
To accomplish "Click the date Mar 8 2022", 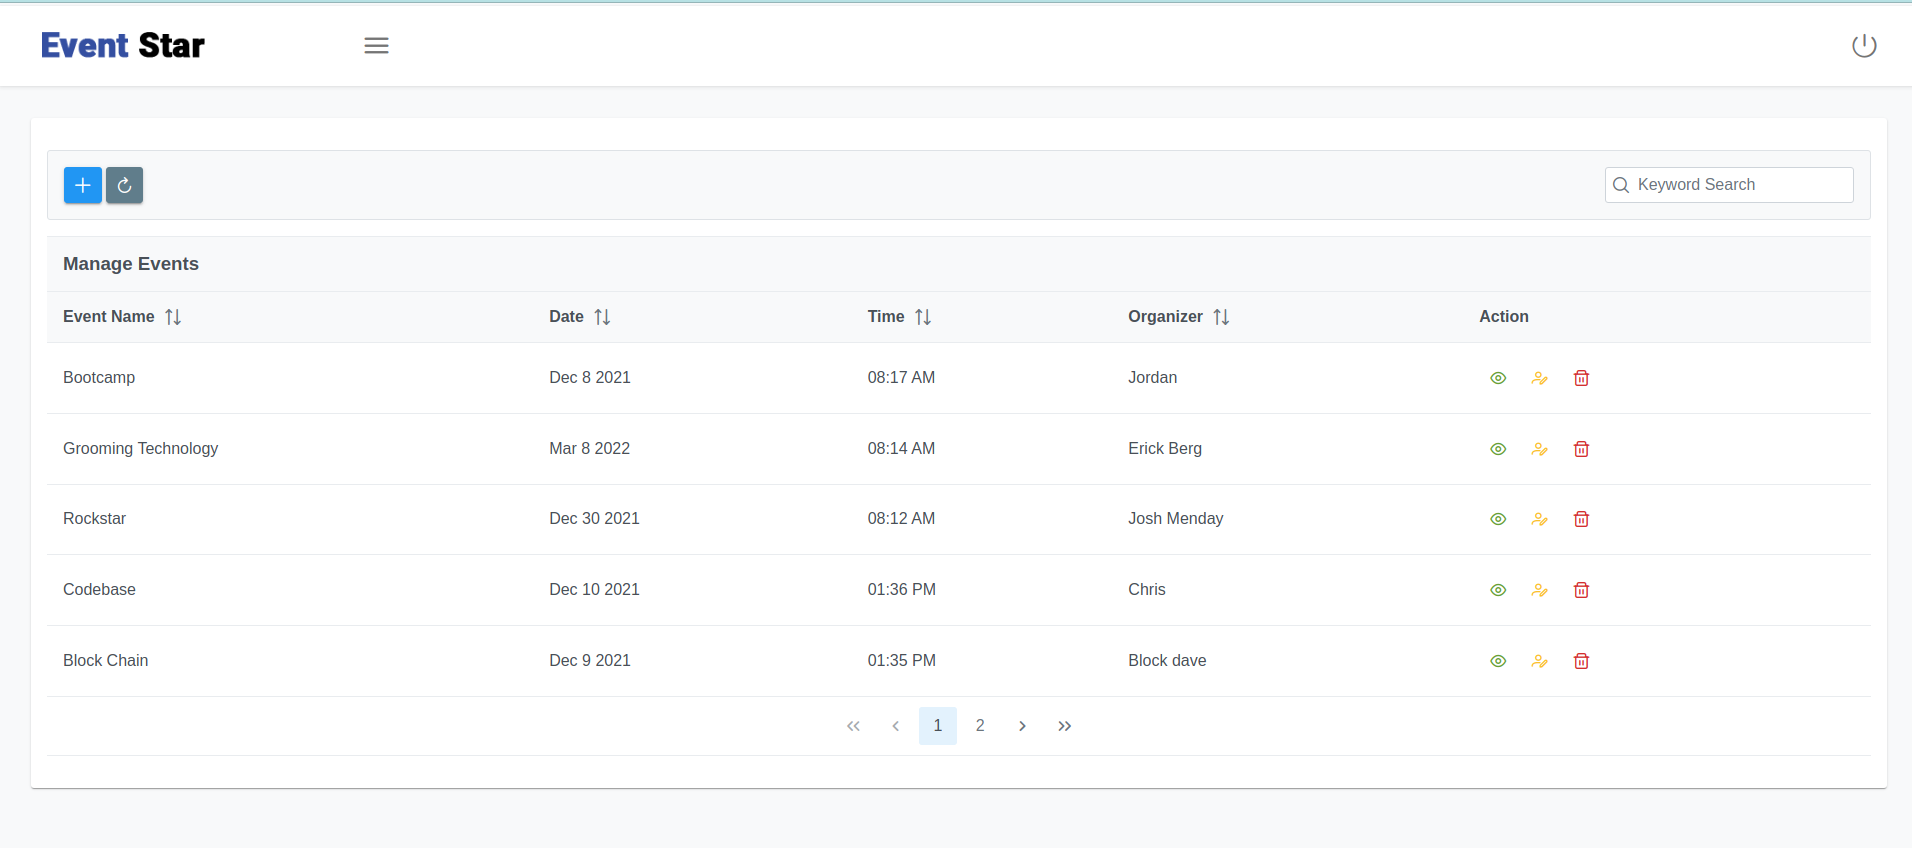I will [x=590, y=449].
